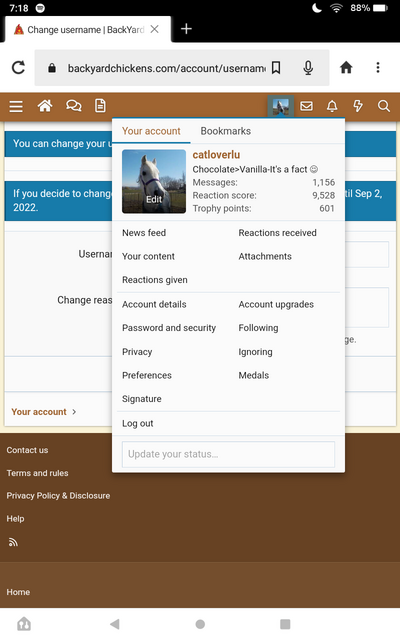Go to forum home via house icon
This screenshot has width=400, height=640.
(45, 106)
